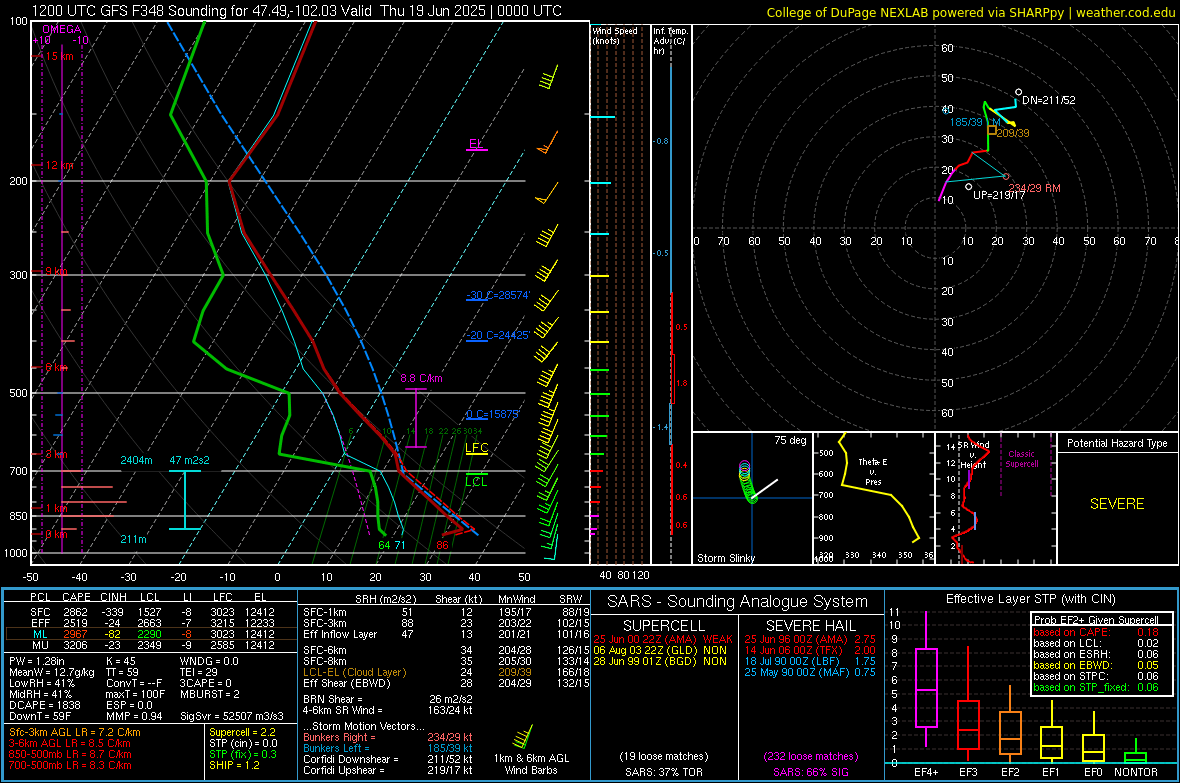Click the Wind Speed (knots) panel header
The width and height of the screenshot is (1180, 783).
(x=615, y=35)
